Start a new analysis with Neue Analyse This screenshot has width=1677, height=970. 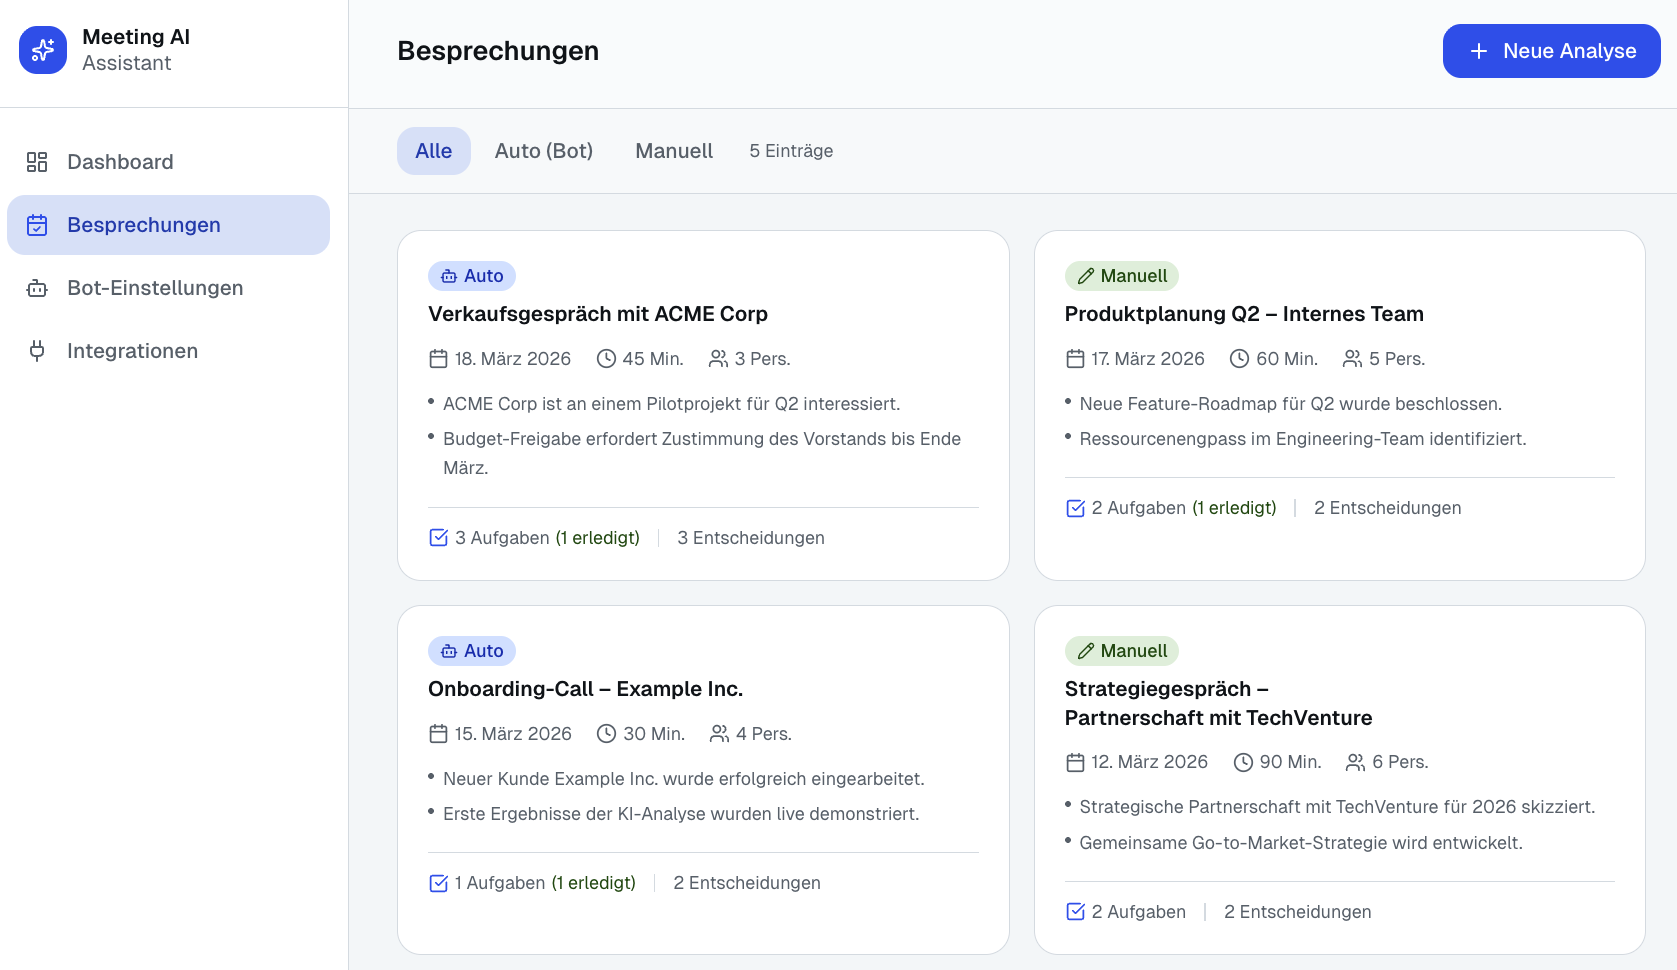coord(1551,51)
